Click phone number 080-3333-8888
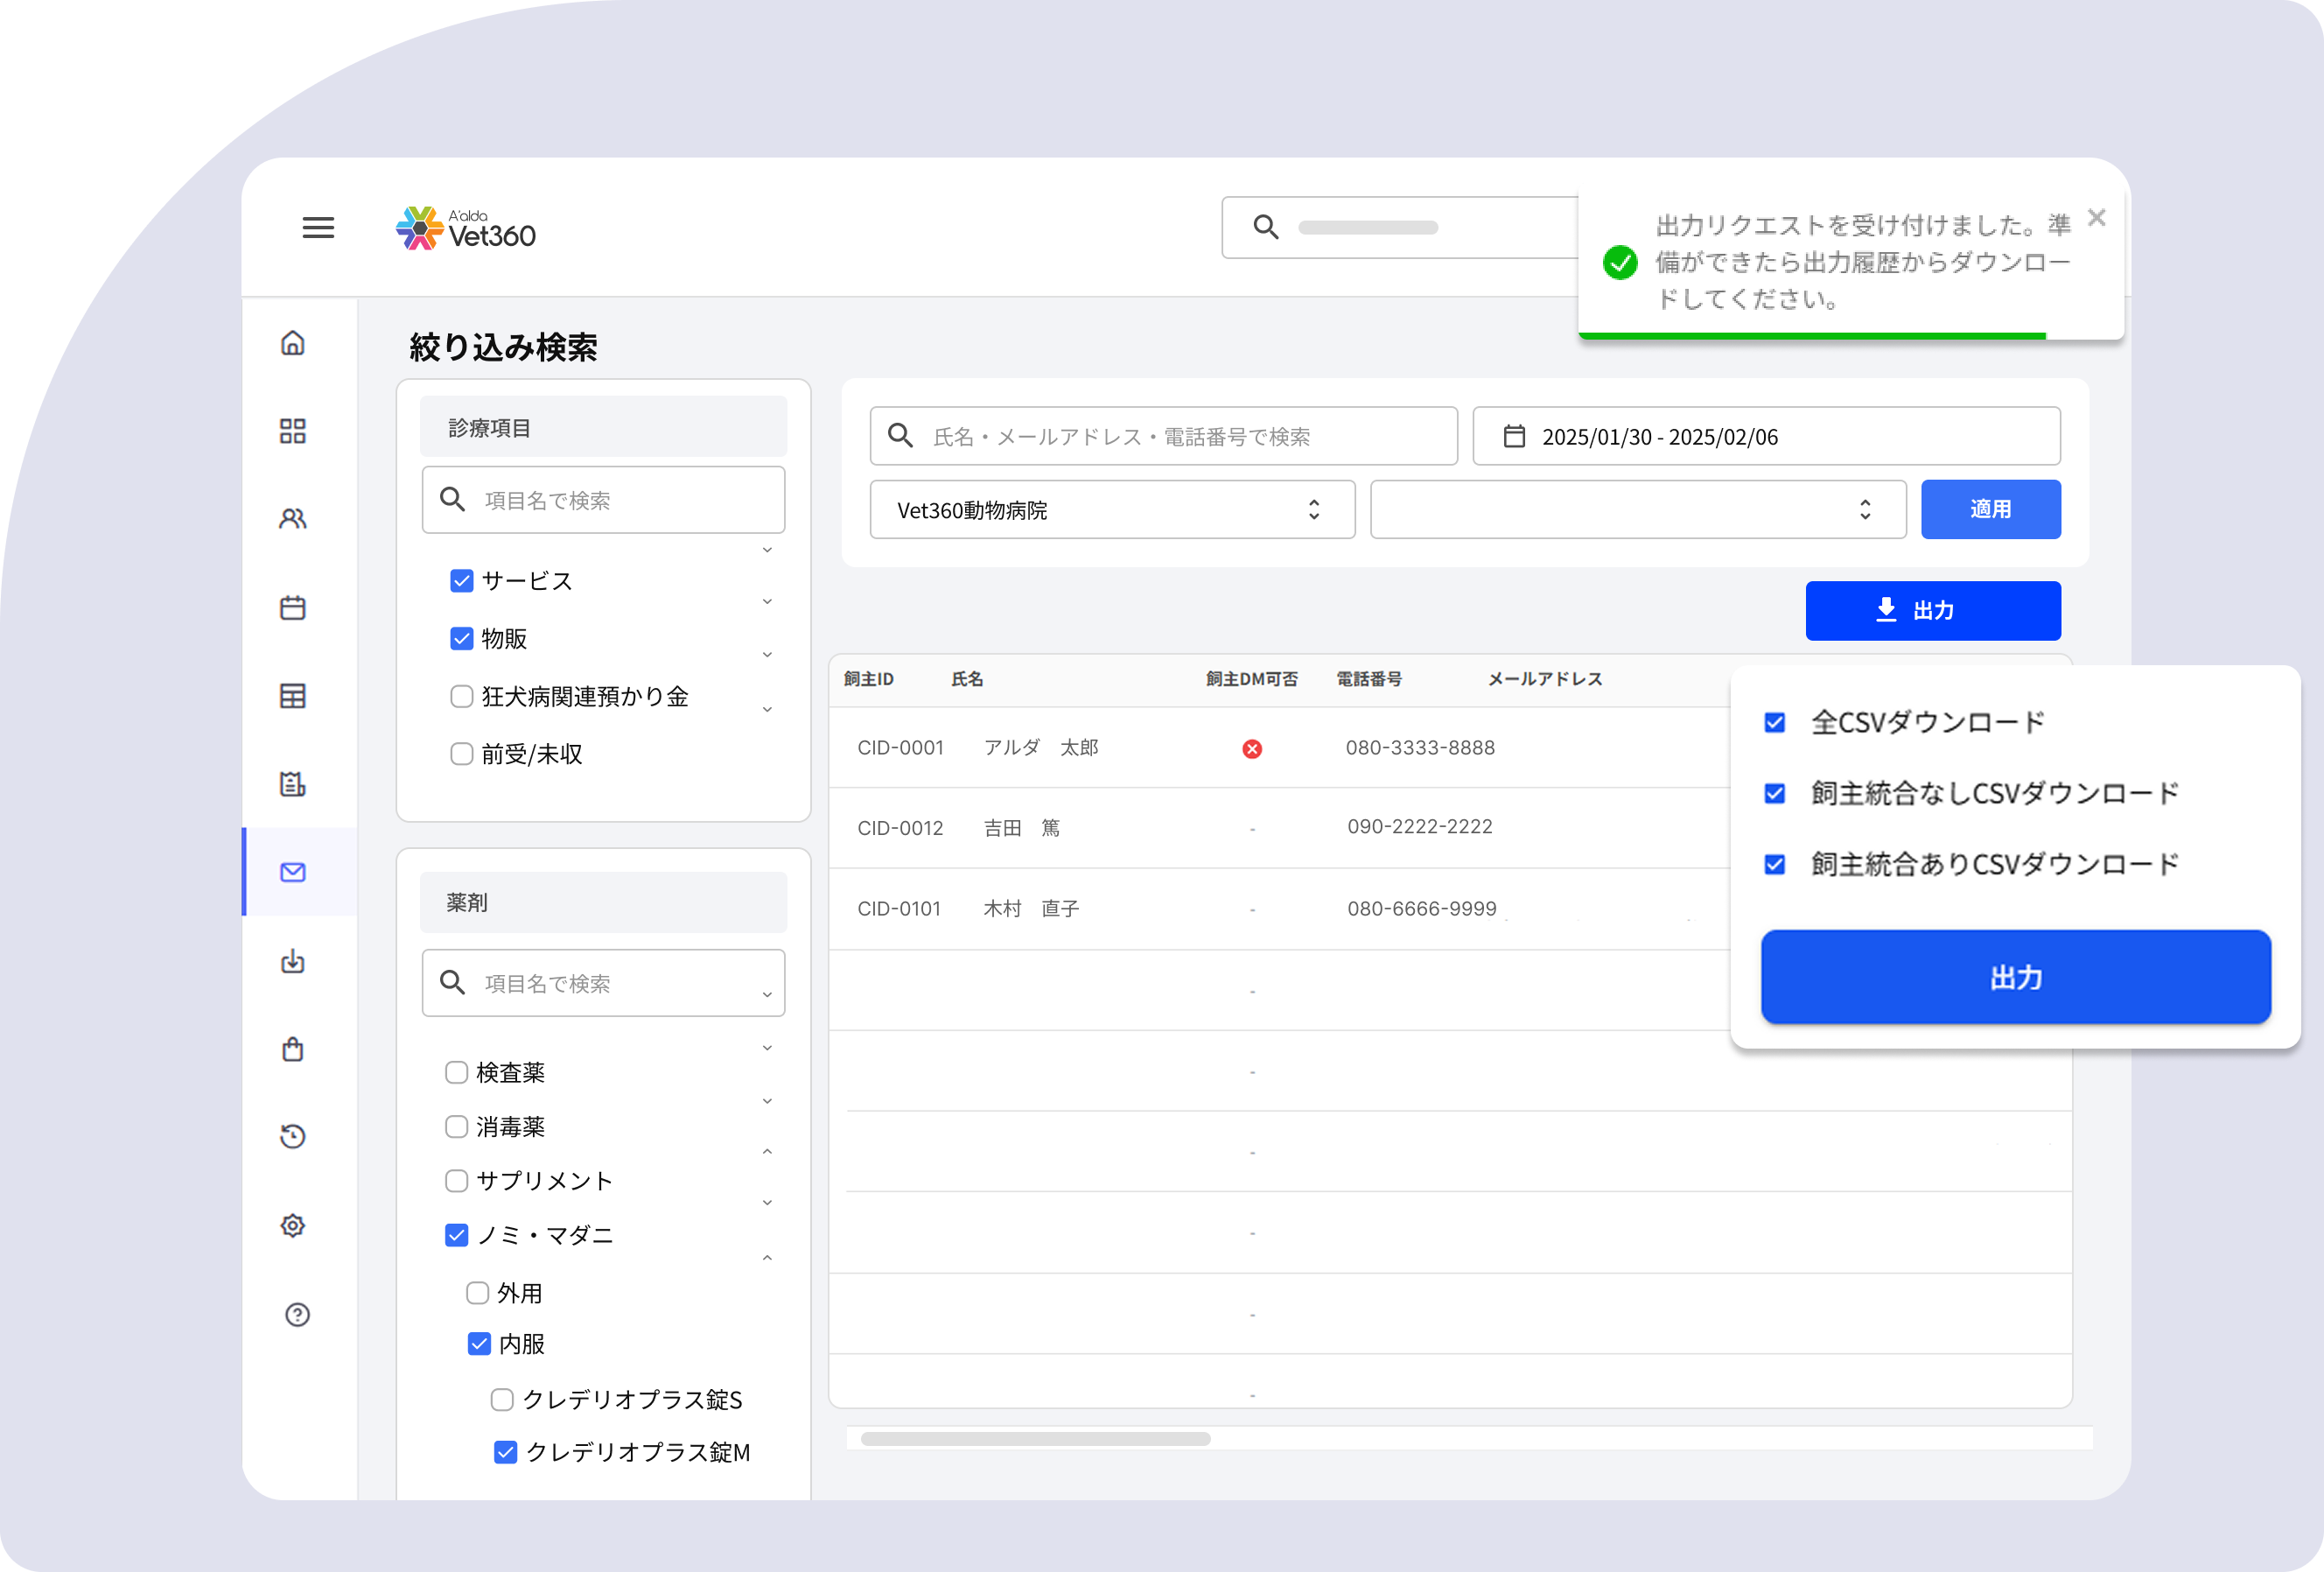The height and width of the screenshot is (1572, 2324). tap(1419, 748)
